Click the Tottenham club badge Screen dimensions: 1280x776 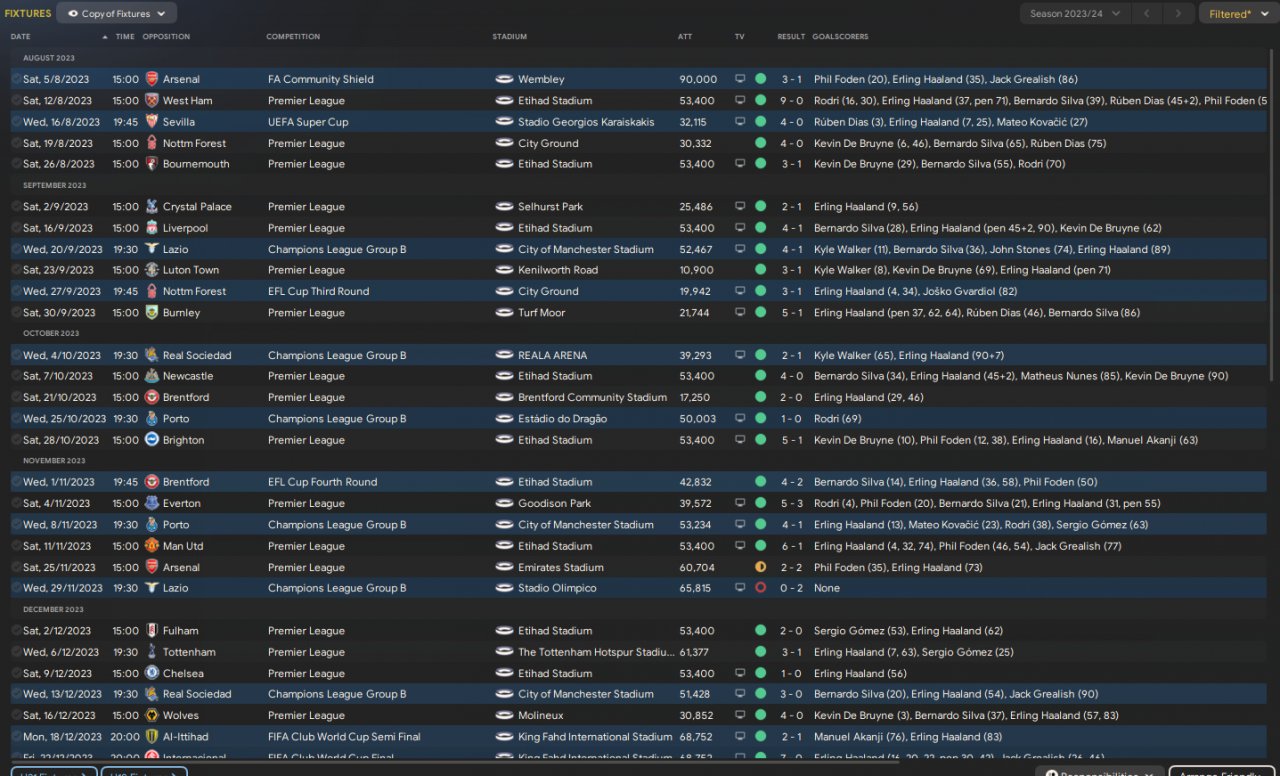pos(151,652)
